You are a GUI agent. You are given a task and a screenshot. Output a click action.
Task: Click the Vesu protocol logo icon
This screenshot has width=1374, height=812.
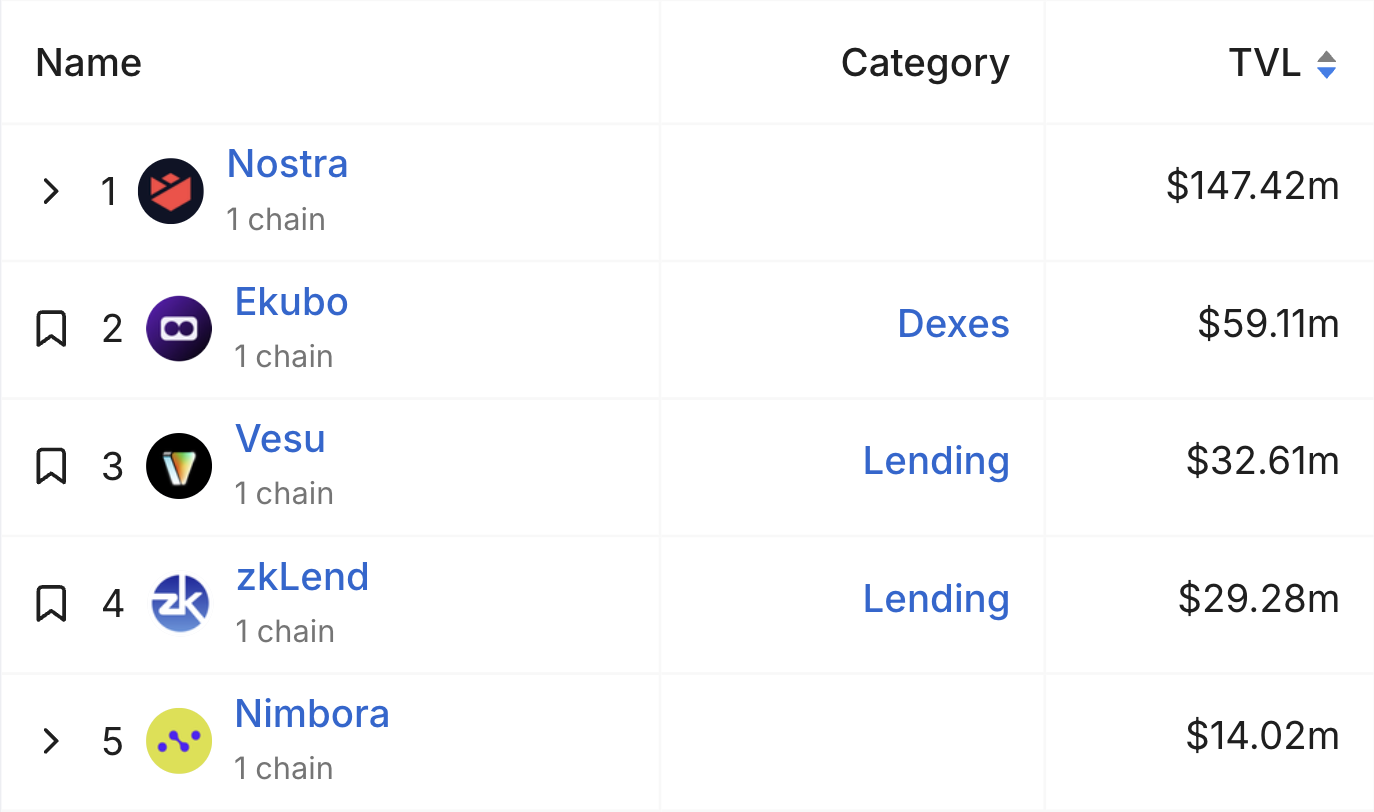click(179, 466)
